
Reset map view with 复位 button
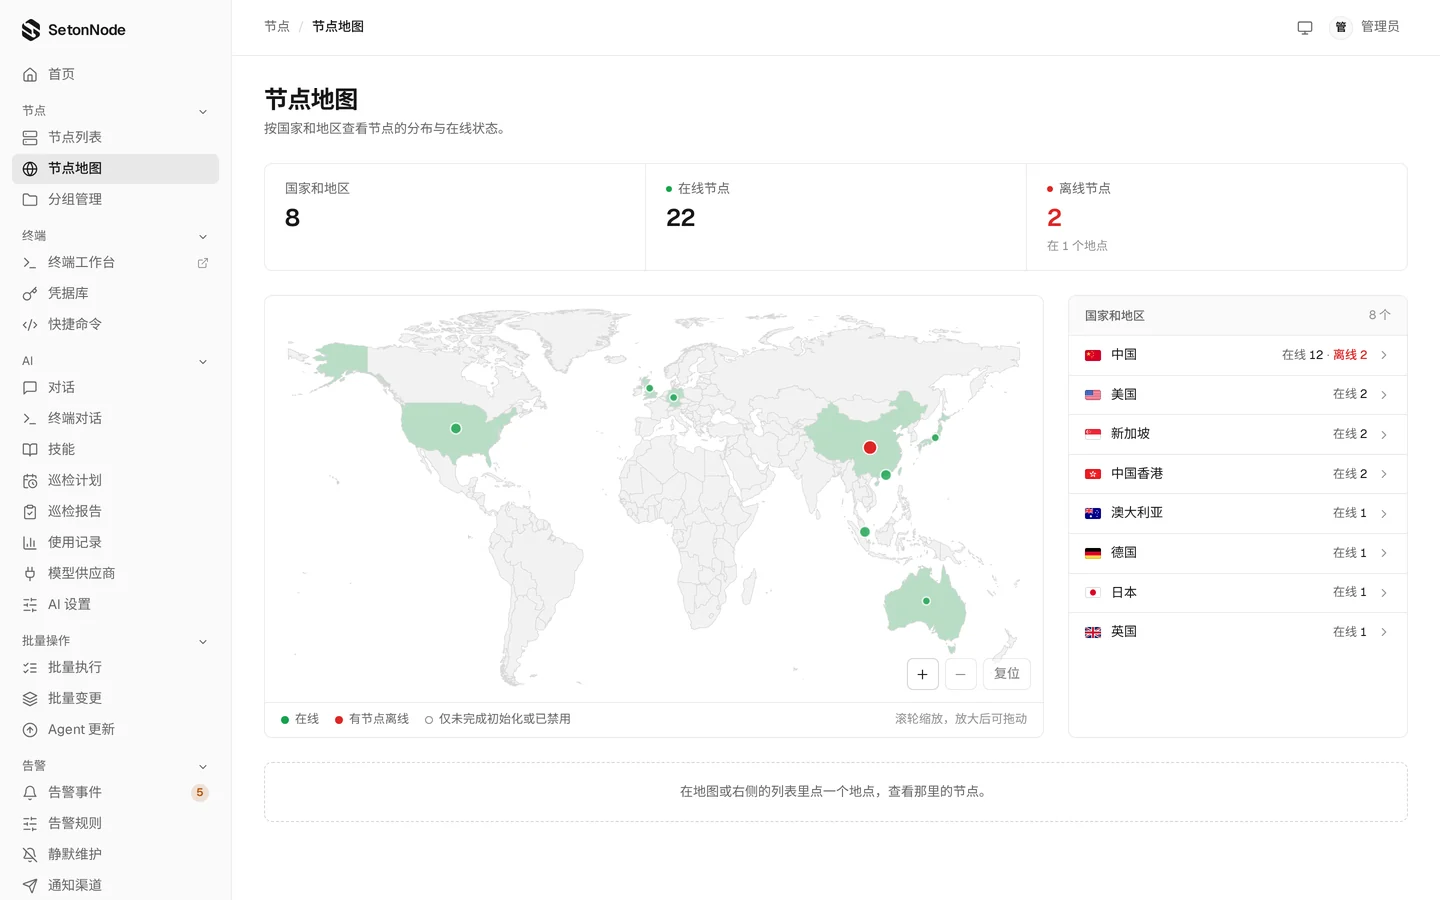point(1007,674)
